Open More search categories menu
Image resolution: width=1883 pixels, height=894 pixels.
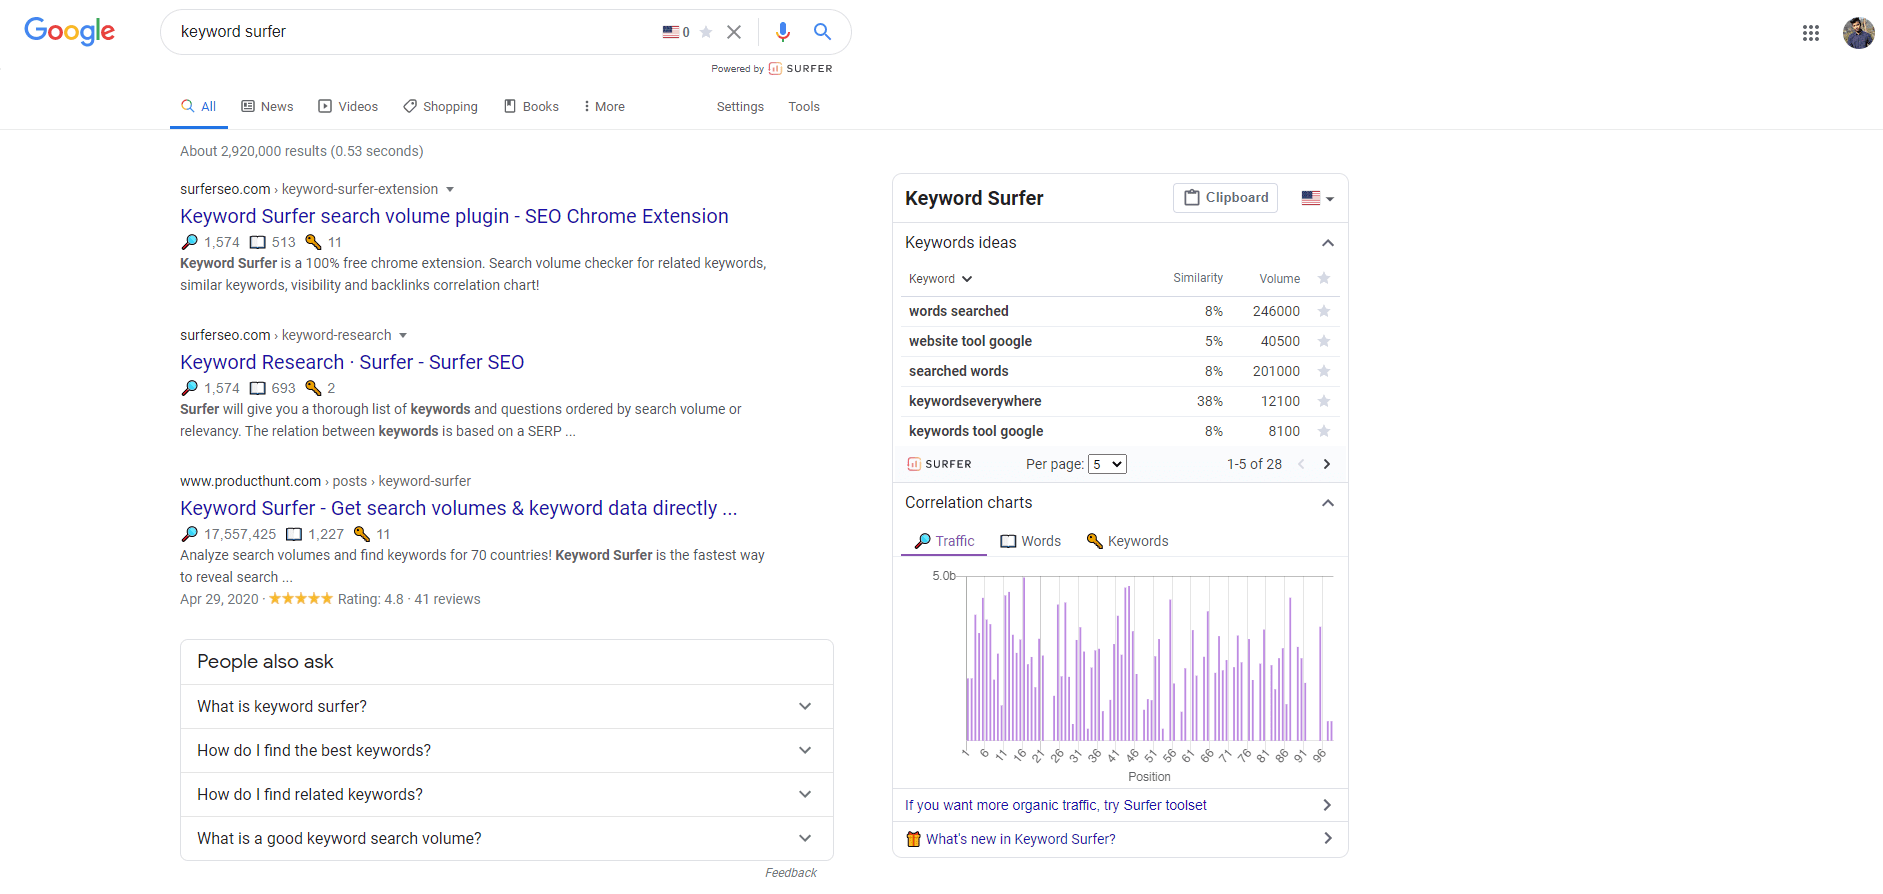coord(604,107)
